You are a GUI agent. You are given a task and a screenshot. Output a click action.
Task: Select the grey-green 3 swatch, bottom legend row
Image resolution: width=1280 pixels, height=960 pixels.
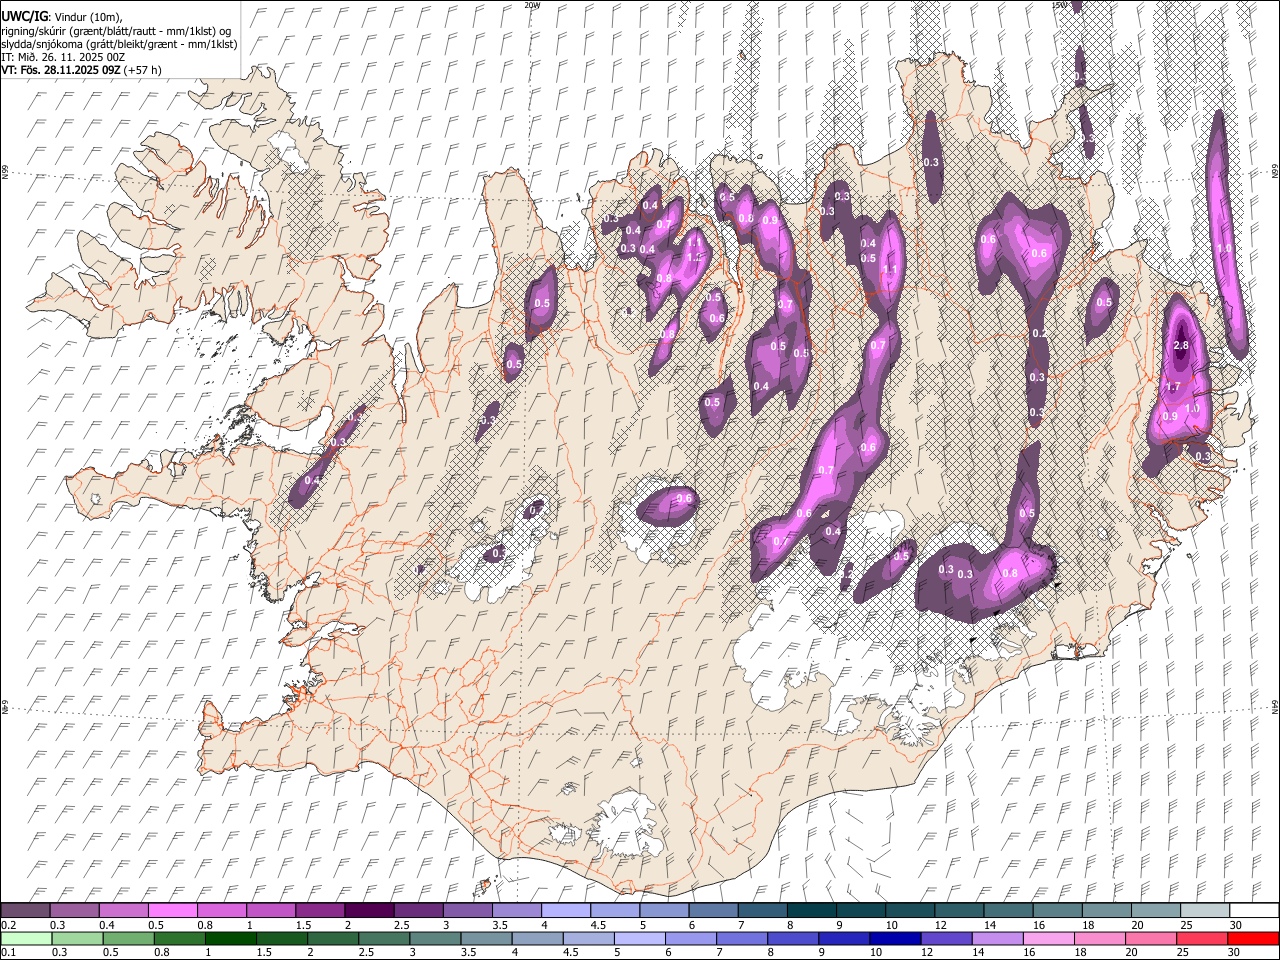[435, 938]
